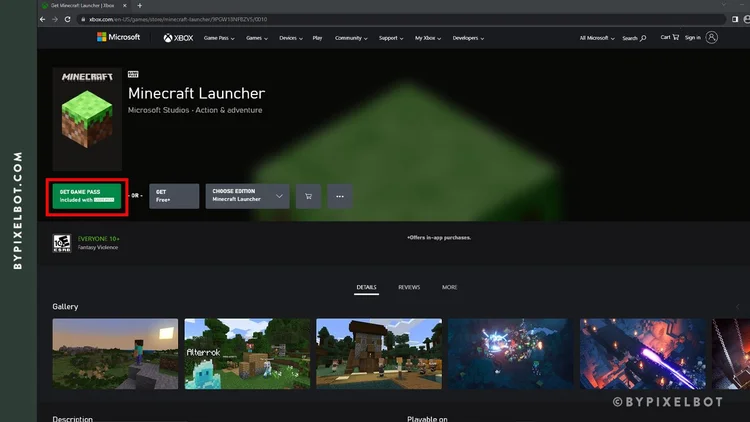Viewport: 750px width, 422px height.
Task: Click the Minecraft box art image
Action: (x=87, y=119)
